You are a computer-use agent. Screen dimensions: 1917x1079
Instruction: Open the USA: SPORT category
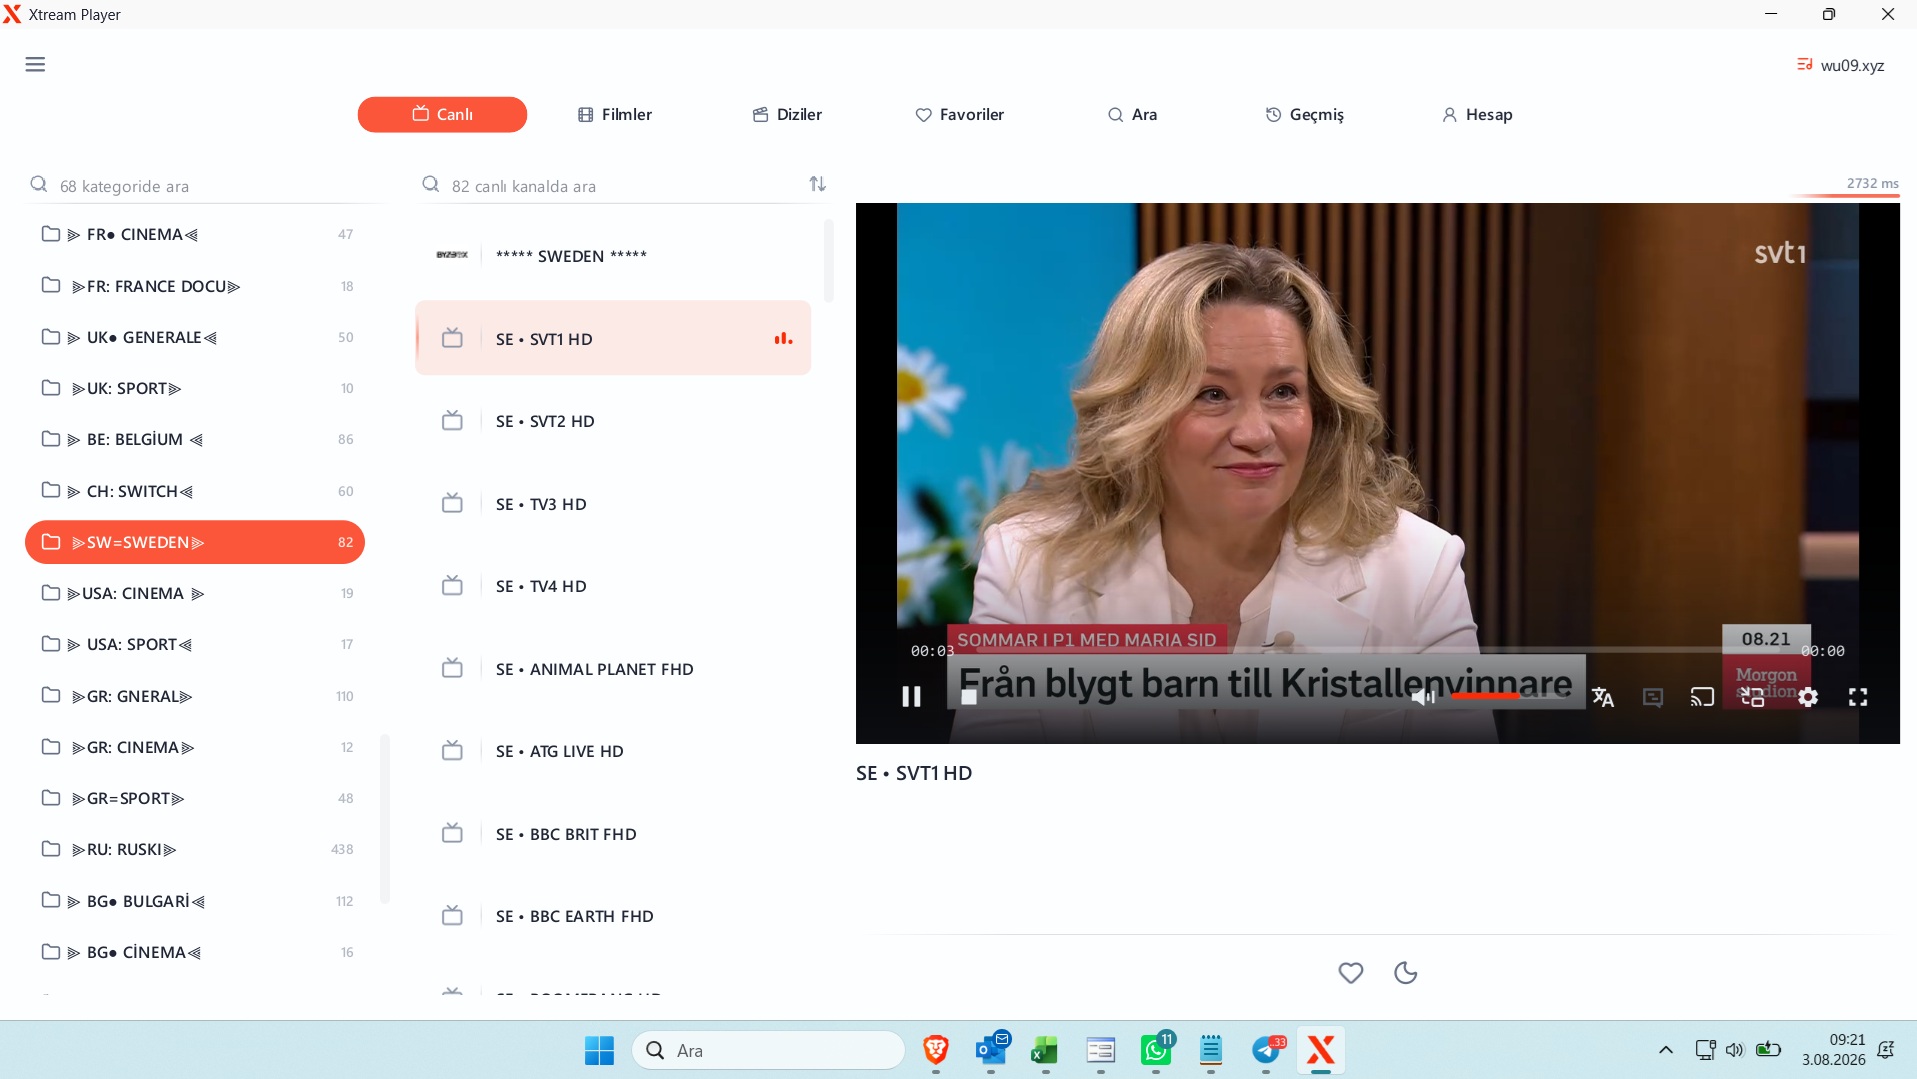[195, 644]
